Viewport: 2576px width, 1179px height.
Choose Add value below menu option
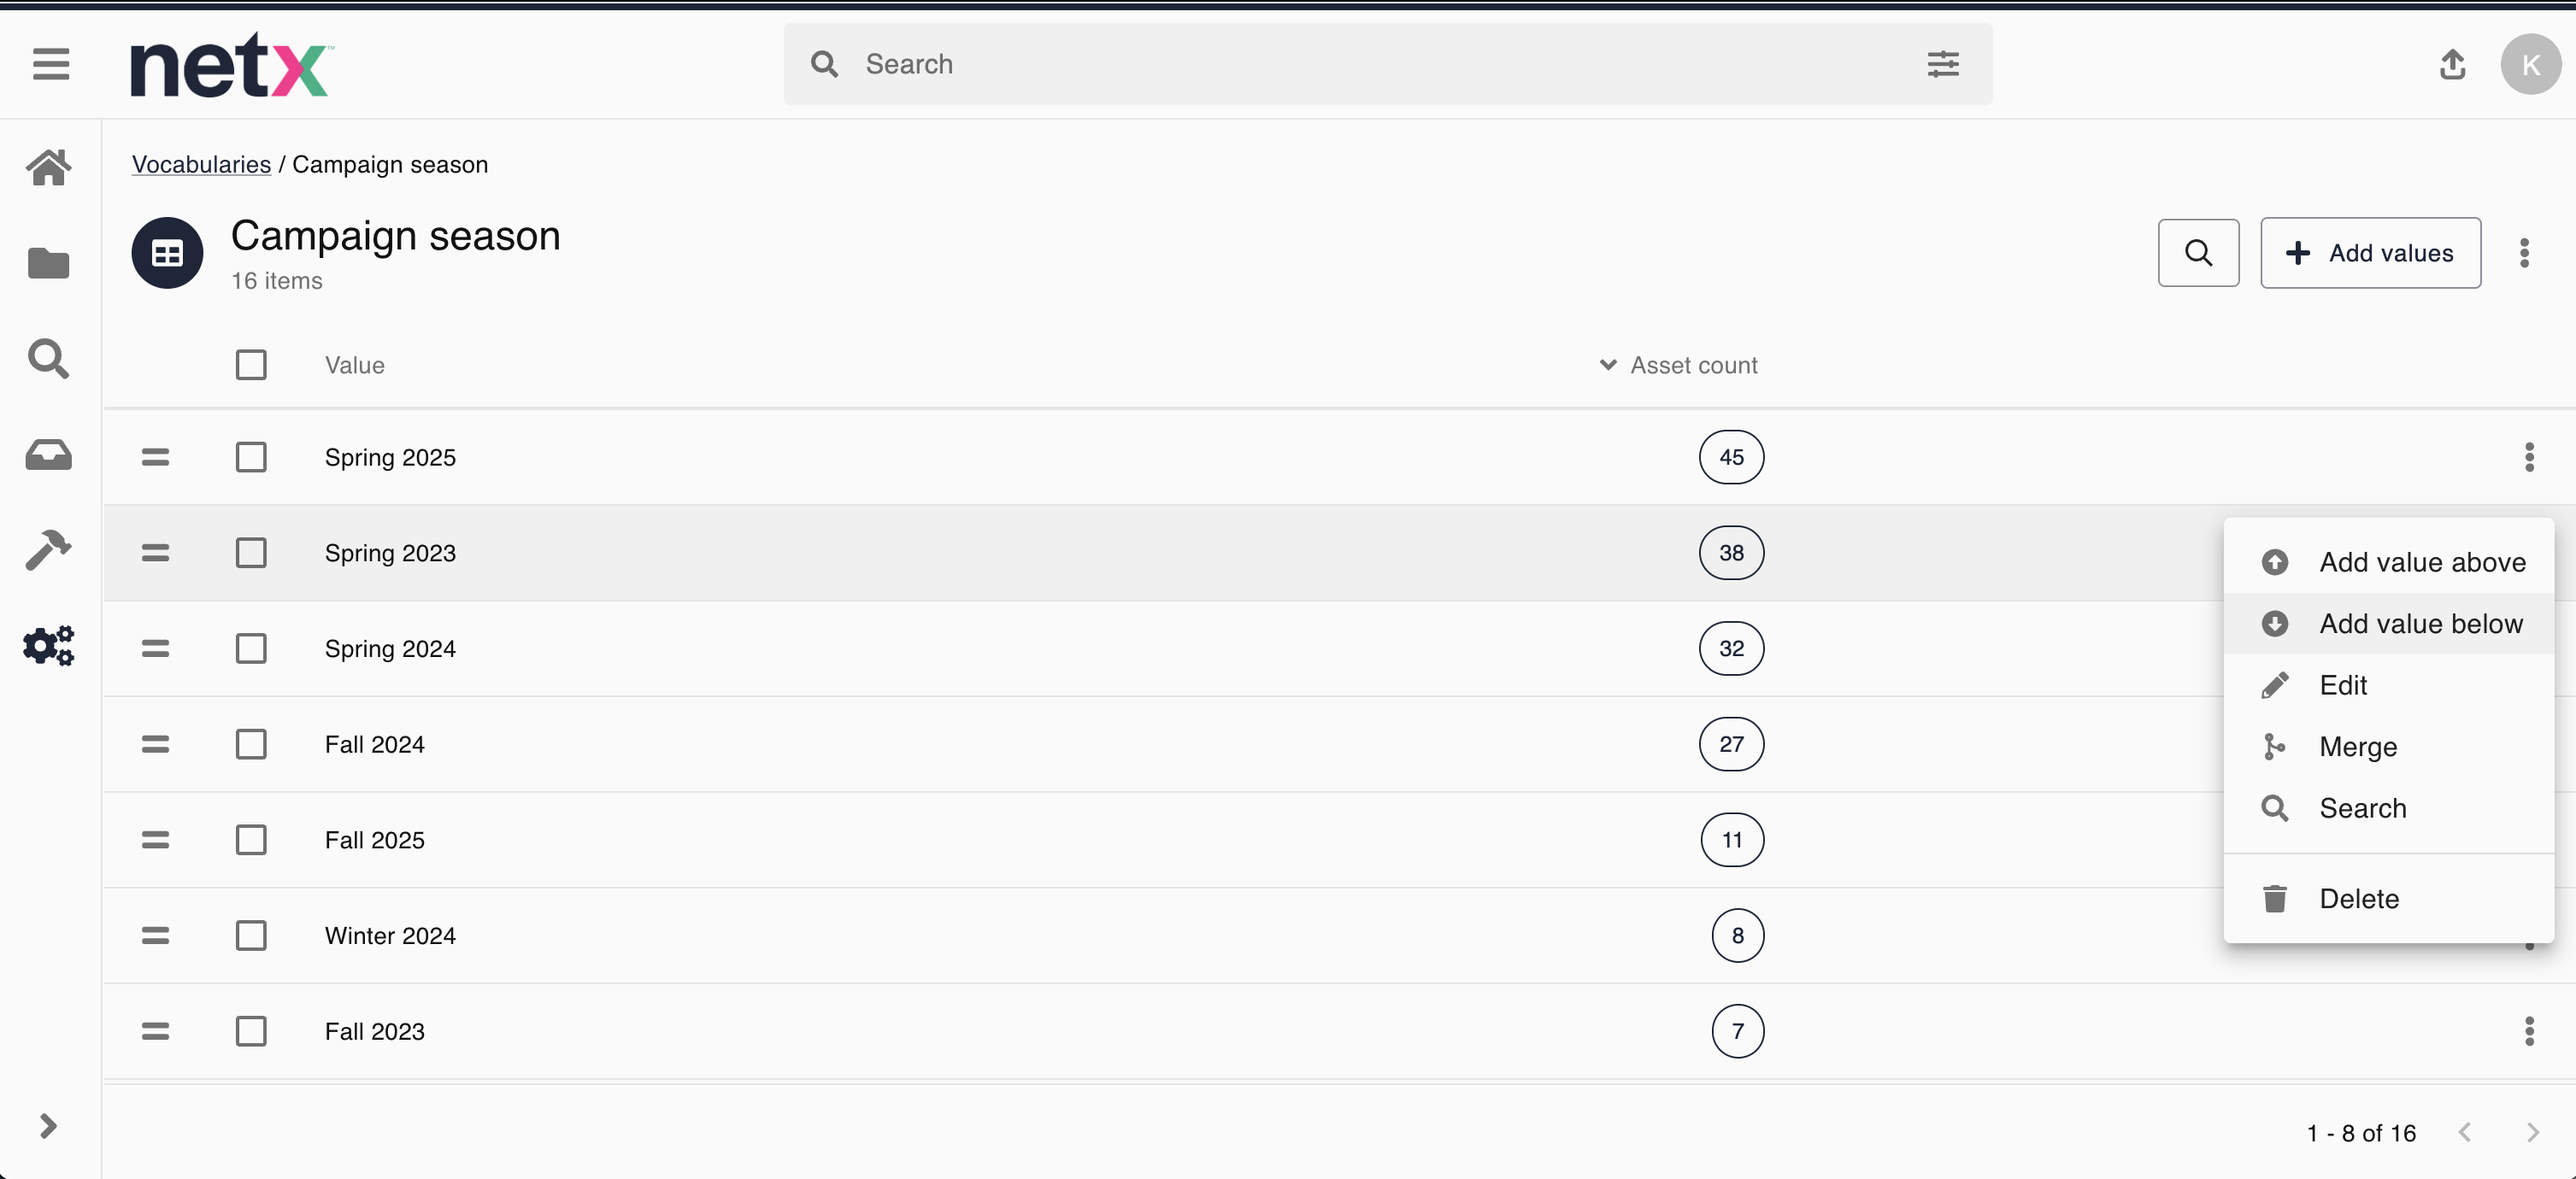pyautogui.click(x=2420, y=624)
